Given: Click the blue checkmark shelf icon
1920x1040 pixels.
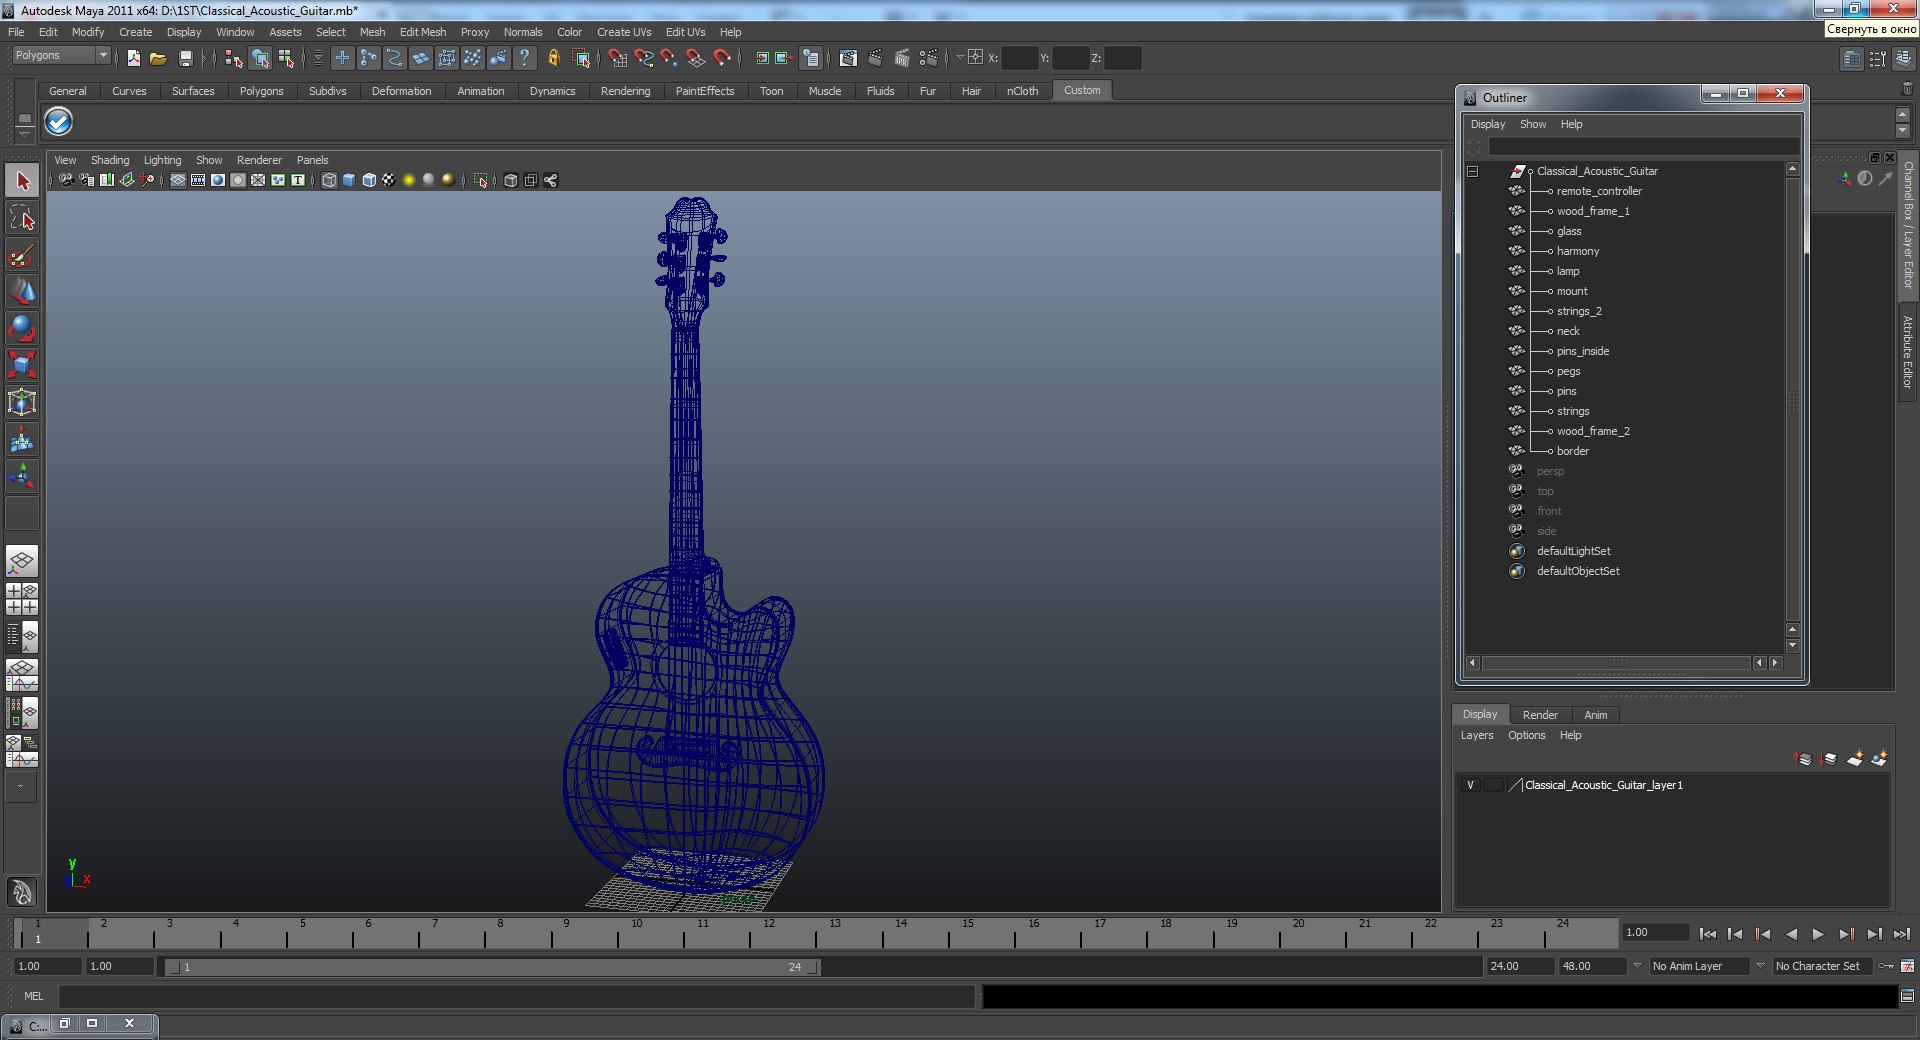Looking at the screenshot, I should (x=59, y=122).
